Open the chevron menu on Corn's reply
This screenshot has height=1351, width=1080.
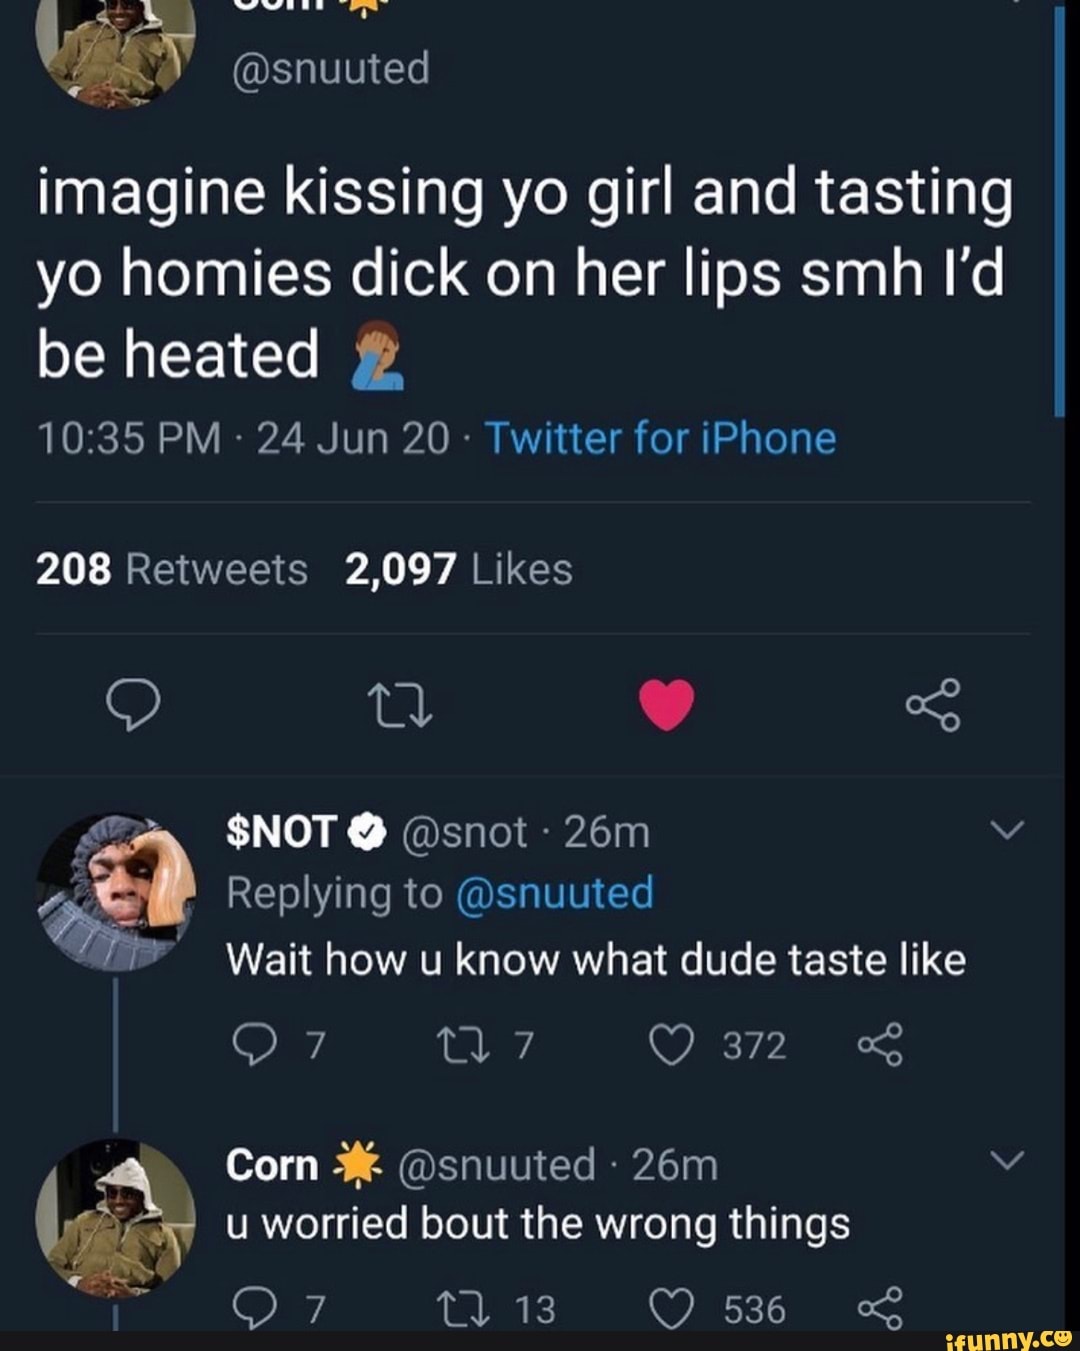pyautogui.click(x=1010, y=1161)
